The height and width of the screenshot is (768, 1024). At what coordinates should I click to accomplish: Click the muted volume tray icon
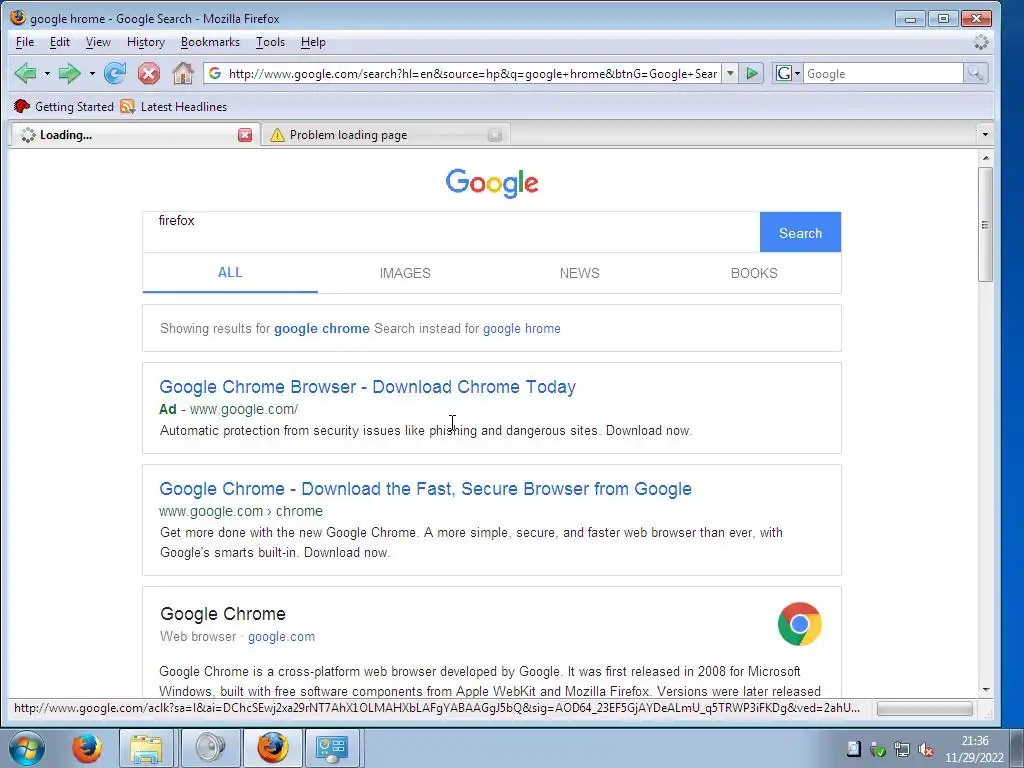[x=925, y=750]
